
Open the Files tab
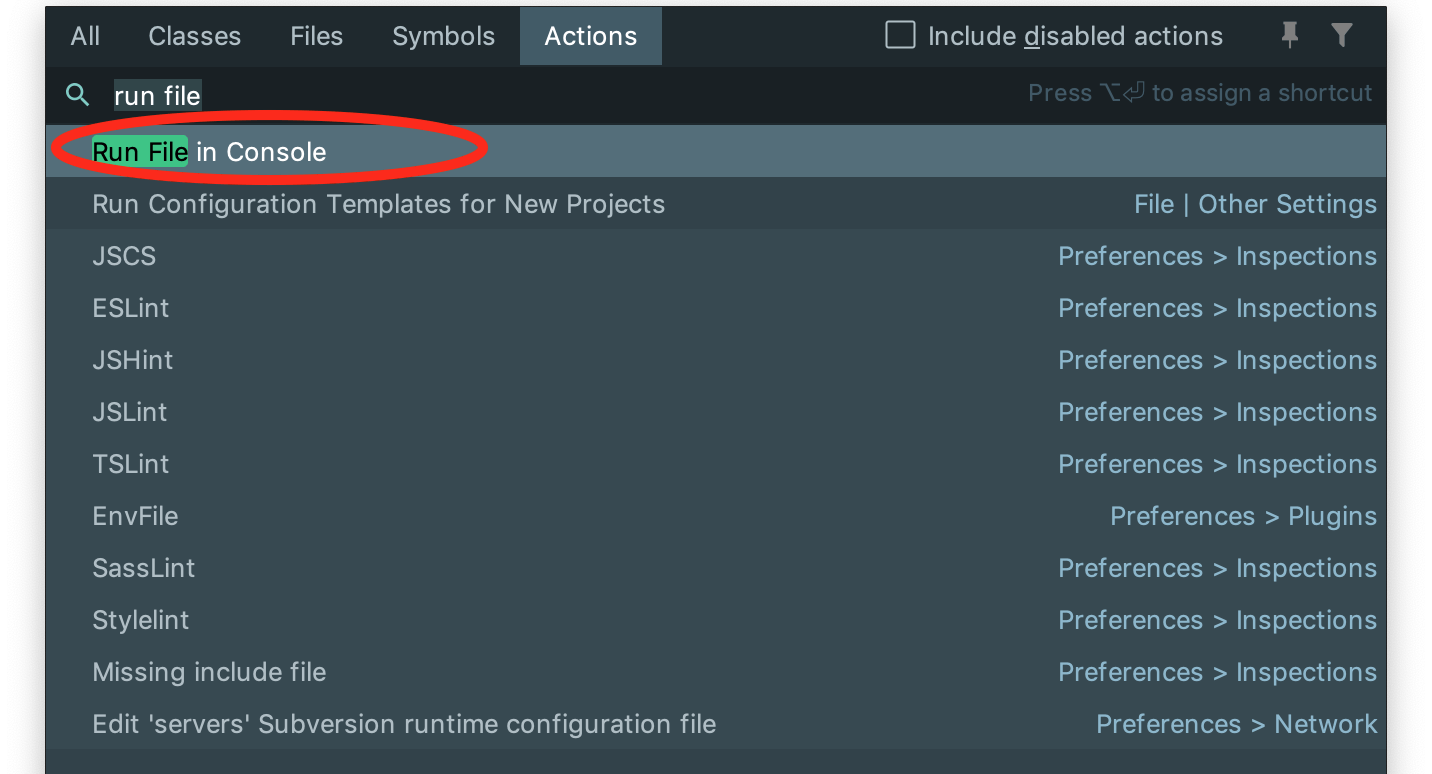tap(317, 36)
